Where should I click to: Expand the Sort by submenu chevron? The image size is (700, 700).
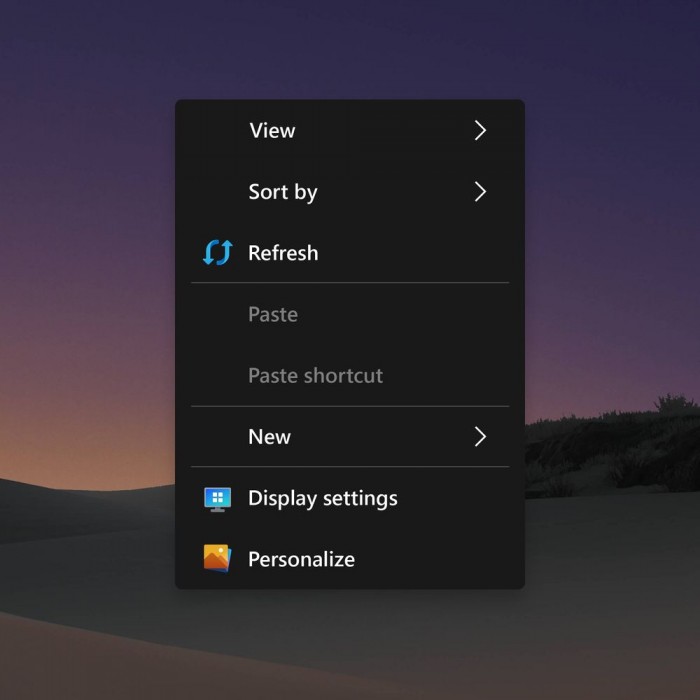coord(480,192)
